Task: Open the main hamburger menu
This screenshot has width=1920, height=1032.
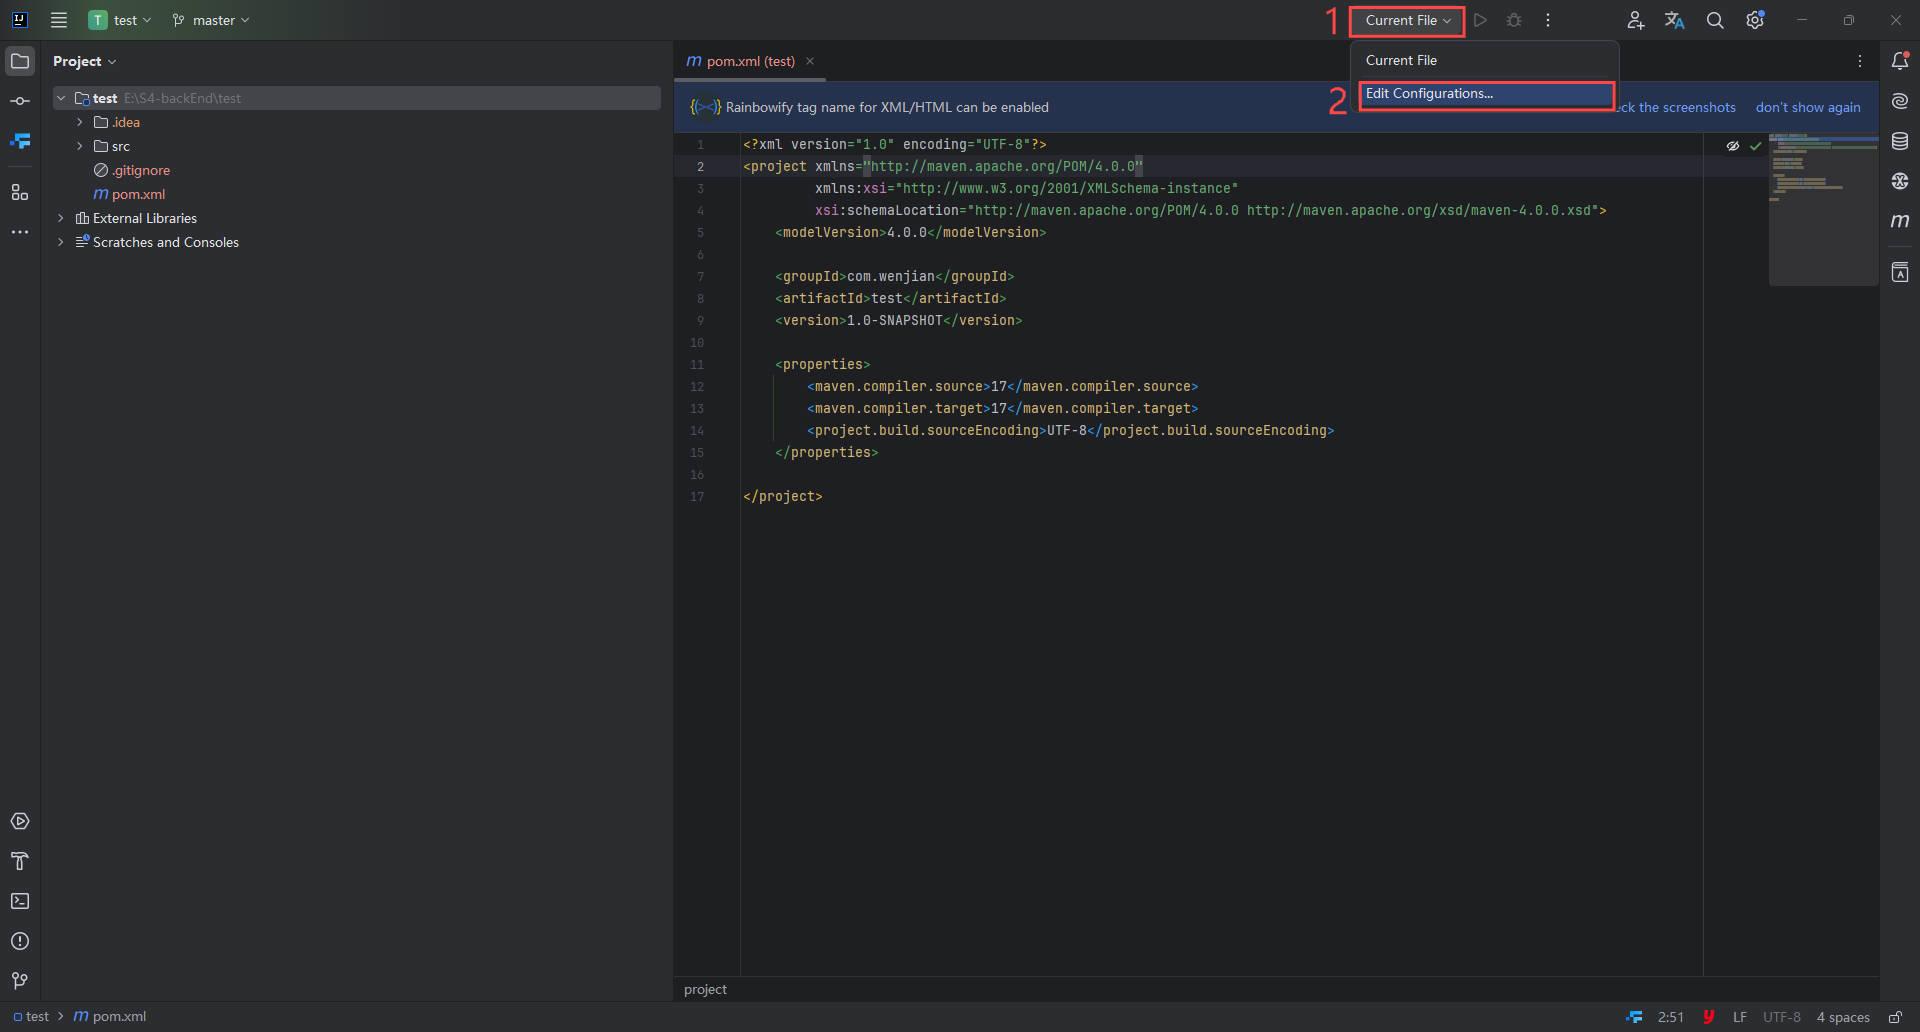Action: click(59, 20)
